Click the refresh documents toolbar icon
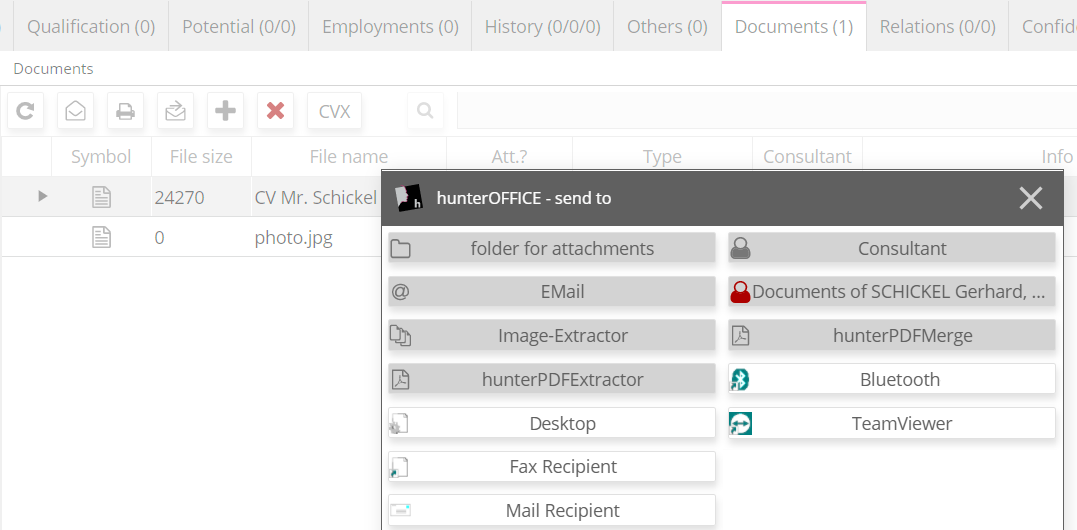Viewport: 1077px width, 530px height. point(25,111)
